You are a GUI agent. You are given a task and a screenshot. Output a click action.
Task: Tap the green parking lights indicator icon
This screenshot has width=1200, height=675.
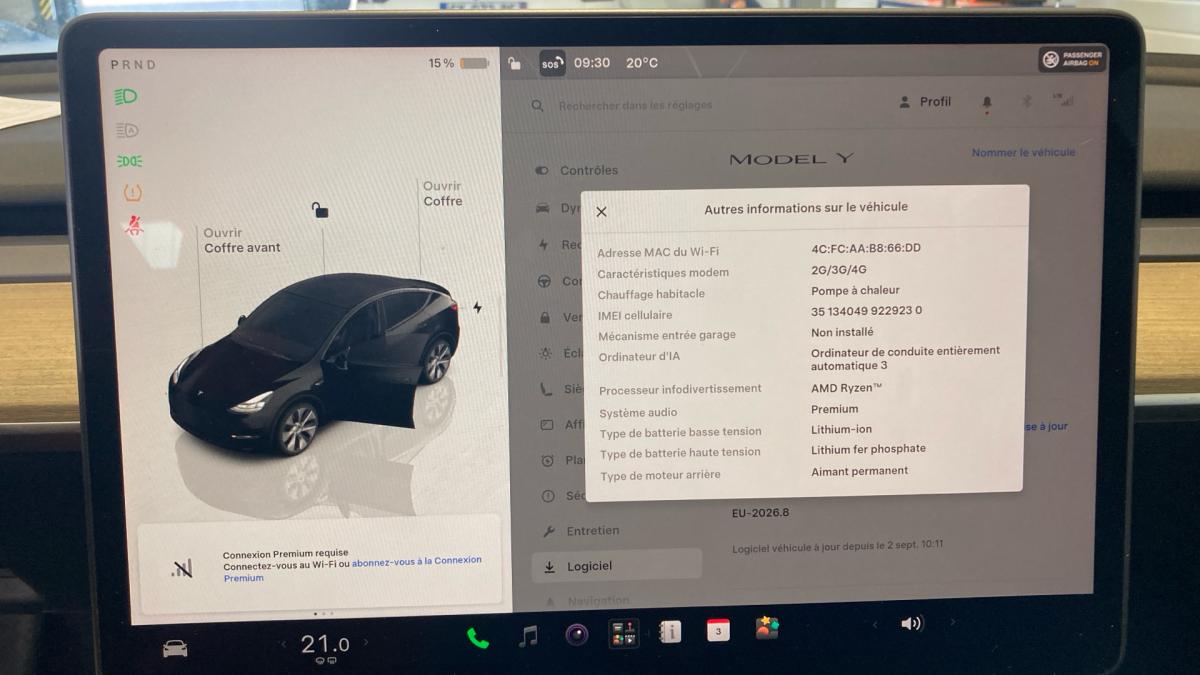(130, 161)
